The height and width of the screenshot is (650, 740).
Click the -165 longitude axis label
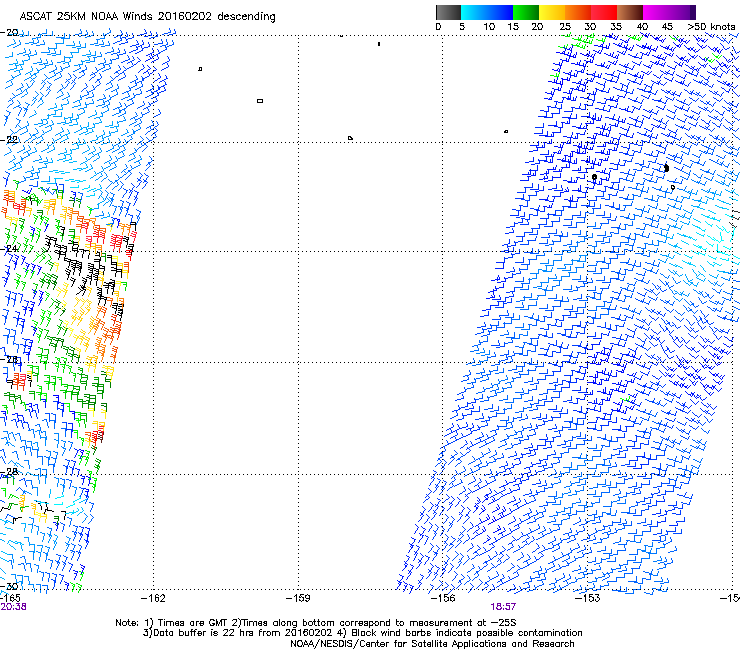point(10,598)
